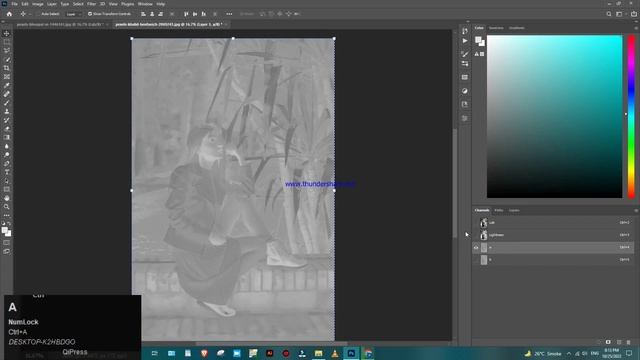The height and width of the screenshot is (360, 640).
Task: Open the search icon at top right
Action: coord(609,14)
